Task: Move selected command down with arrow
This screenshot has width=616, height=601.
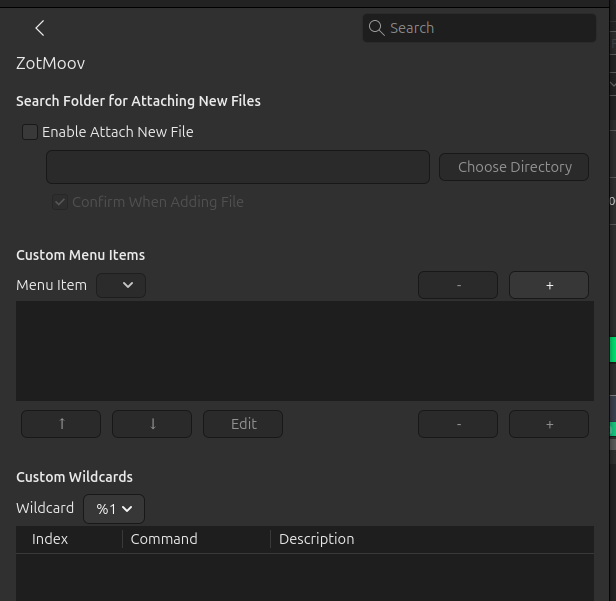Action: coord(152,424)
